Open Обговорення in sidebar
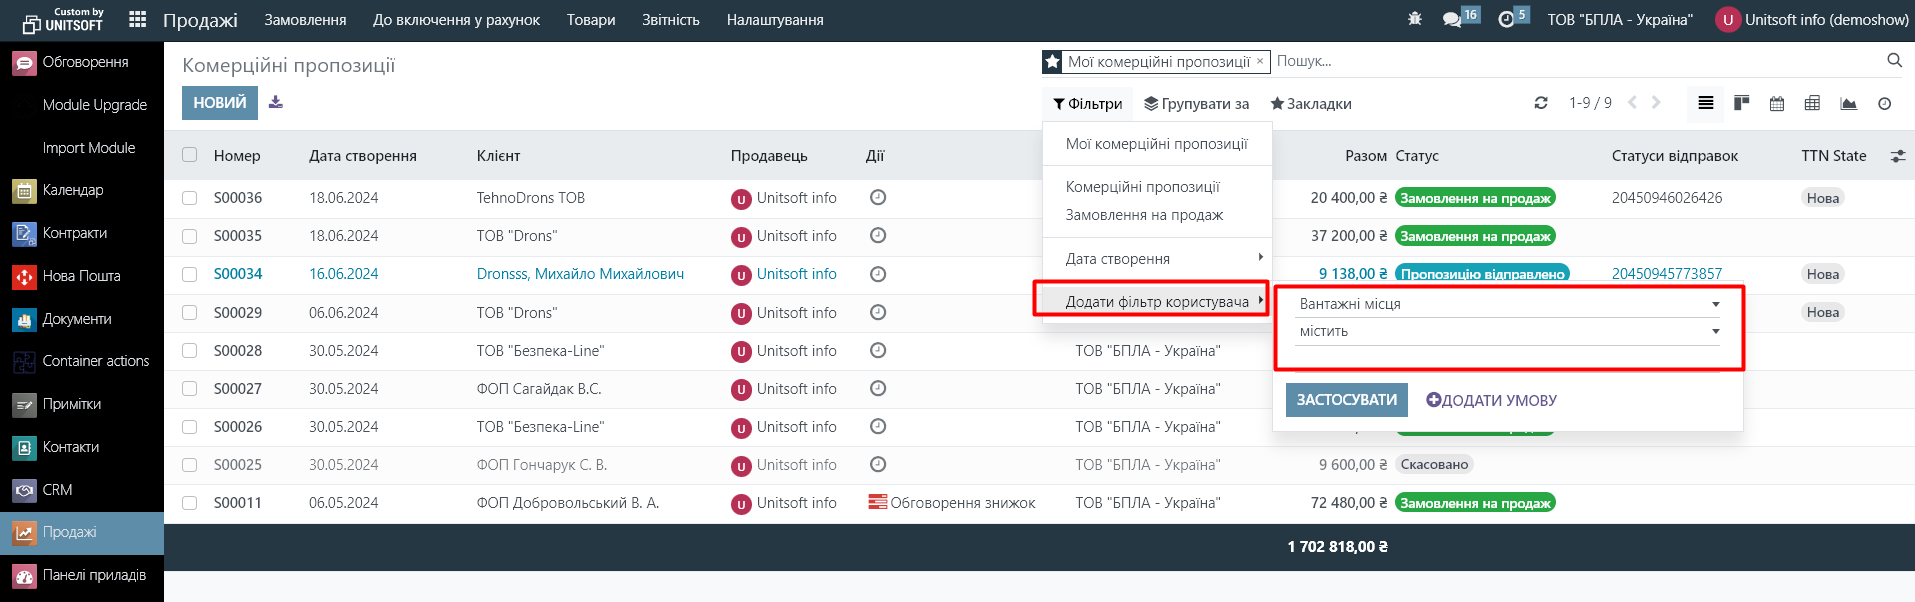1915x602 pixels. pyautogui.click(x=82, y=62)
